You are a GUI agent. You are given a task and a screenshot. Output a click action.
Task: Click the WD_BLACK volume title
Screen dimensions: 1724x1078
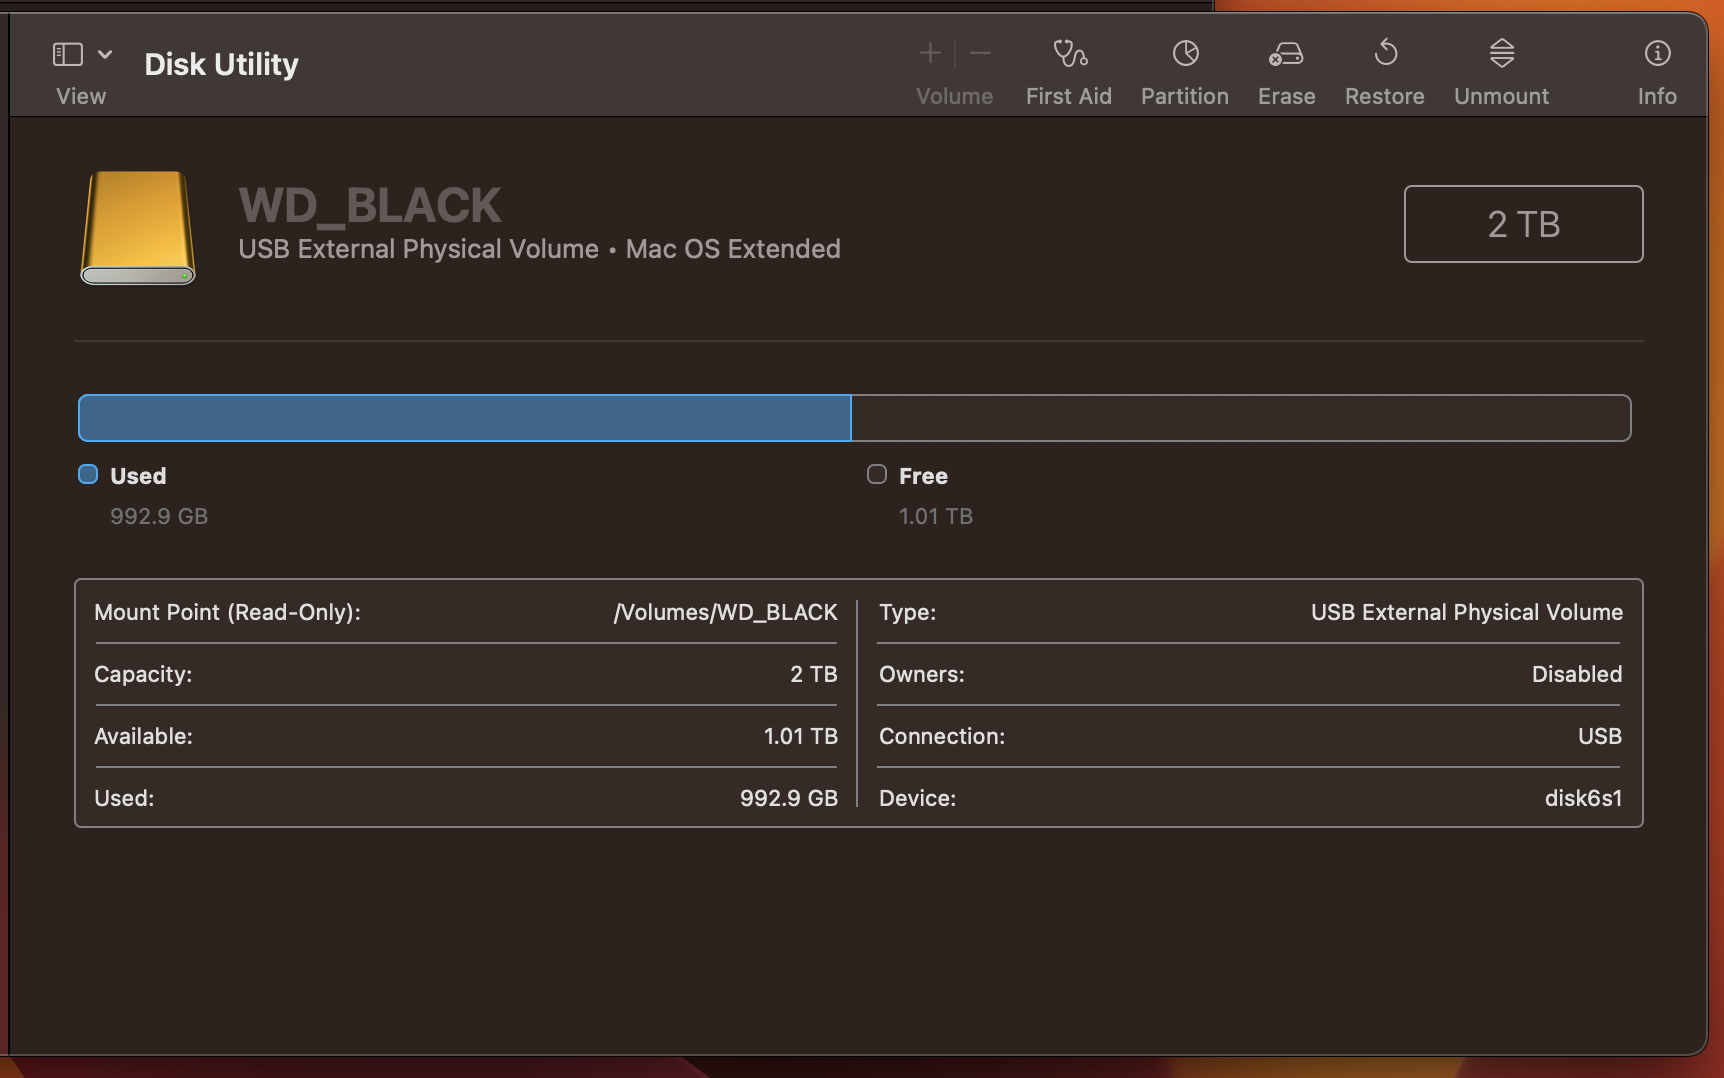tap(370, 206)
